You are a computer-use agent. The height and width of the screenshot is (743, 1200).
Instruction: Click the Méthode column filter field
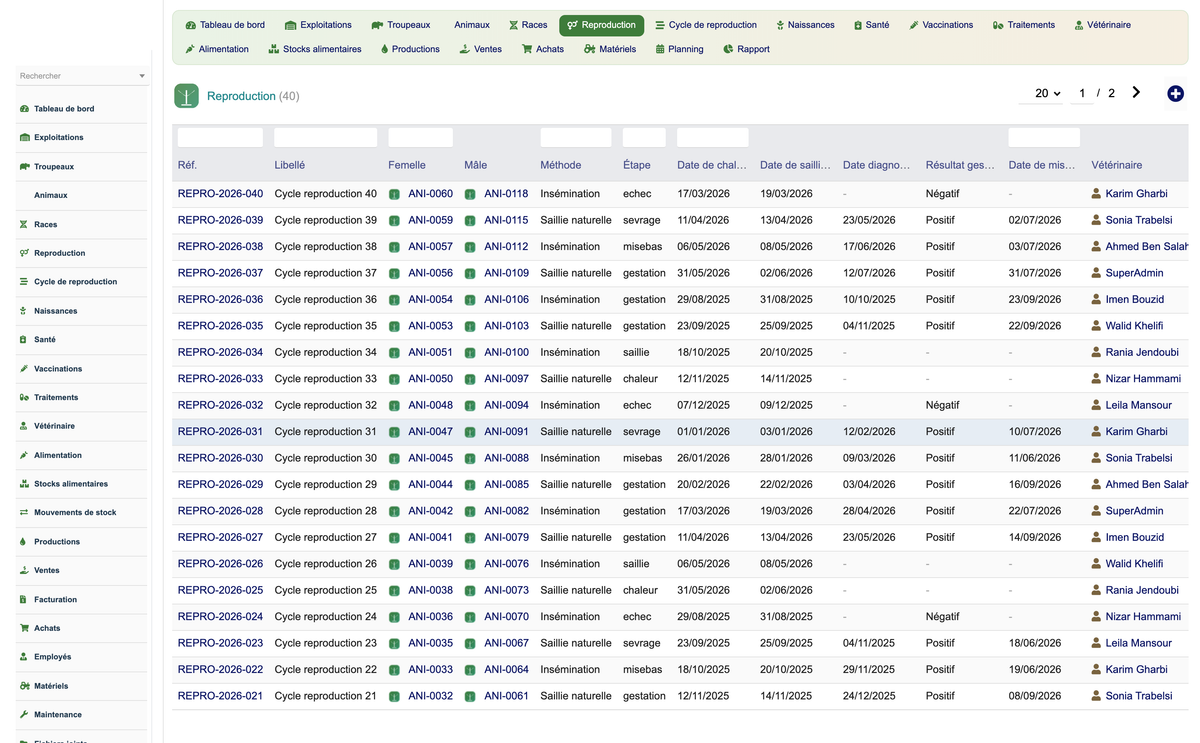(x=575, y=137)
